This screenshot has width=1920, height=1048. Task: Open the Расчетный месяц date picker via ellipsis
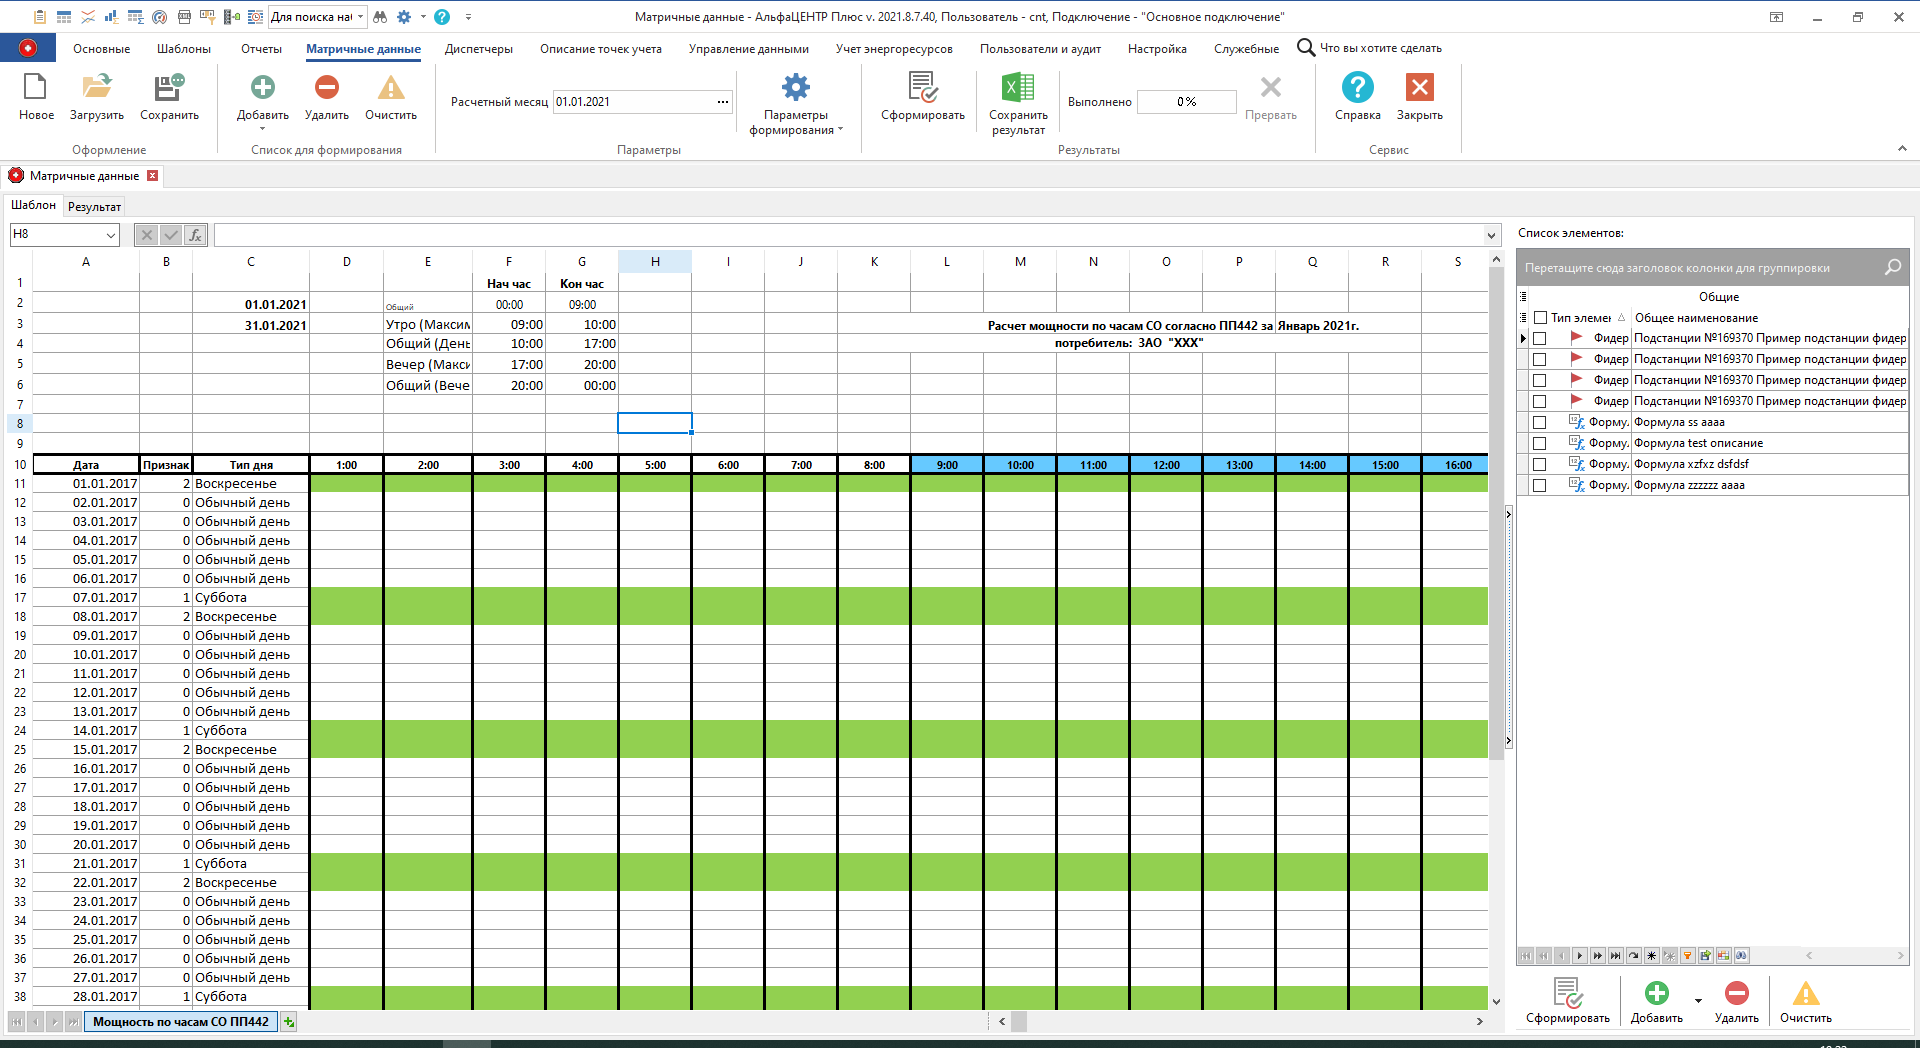coord(723,101)
